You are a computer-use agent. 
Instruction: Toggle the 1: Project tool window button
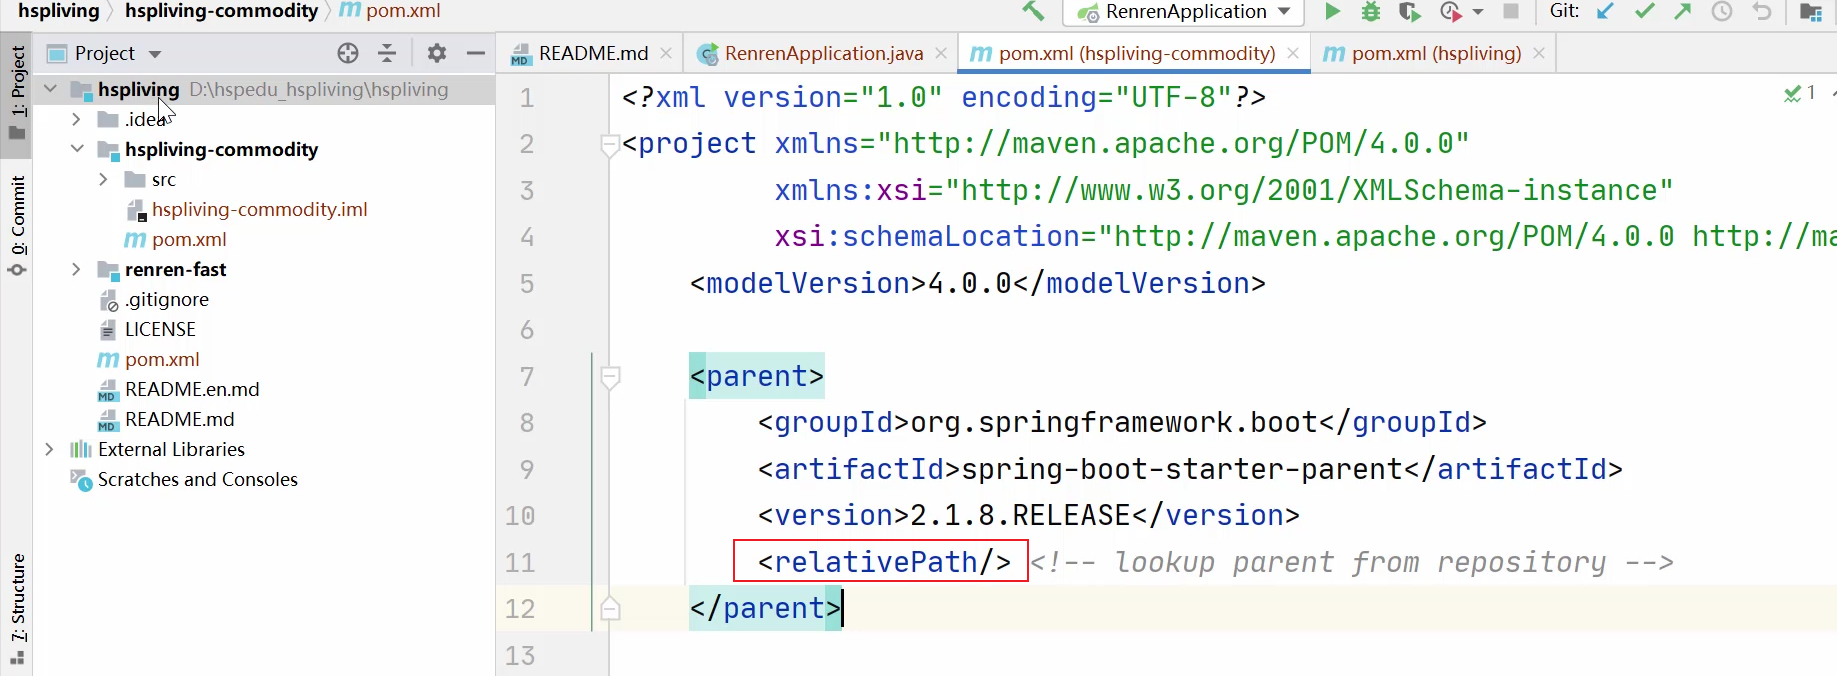coord(17,93)
